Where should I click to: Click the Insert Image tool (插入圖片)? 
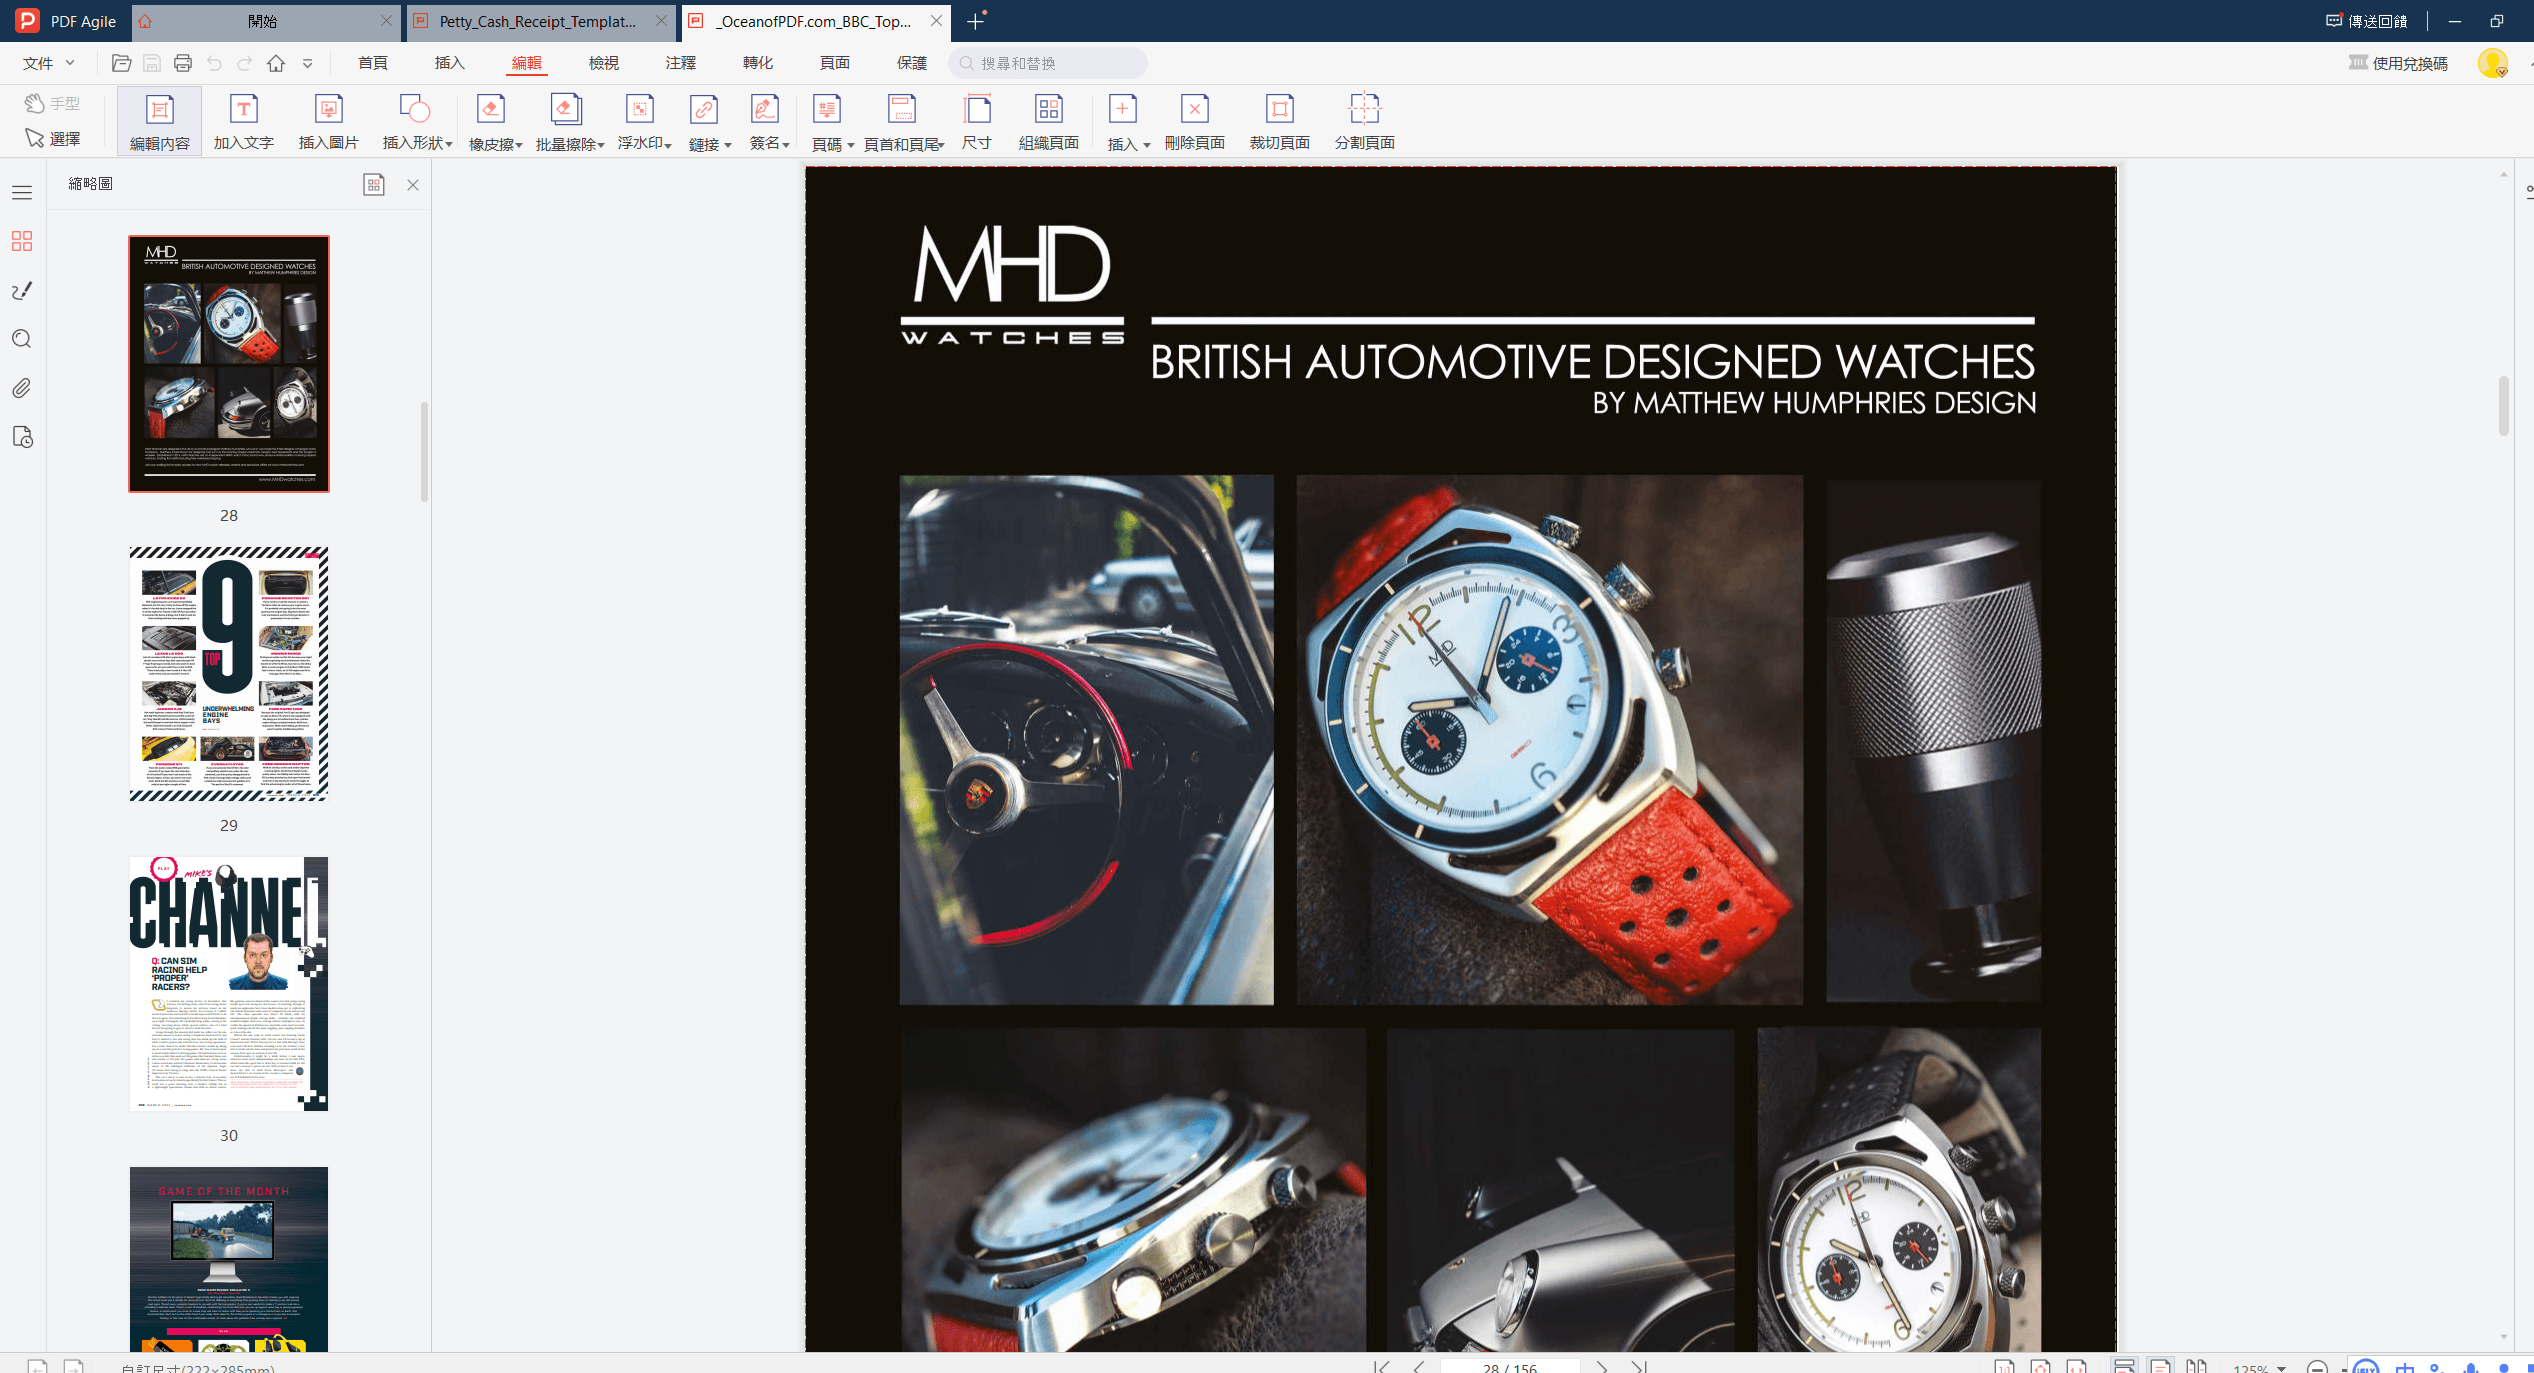[328, 121]
